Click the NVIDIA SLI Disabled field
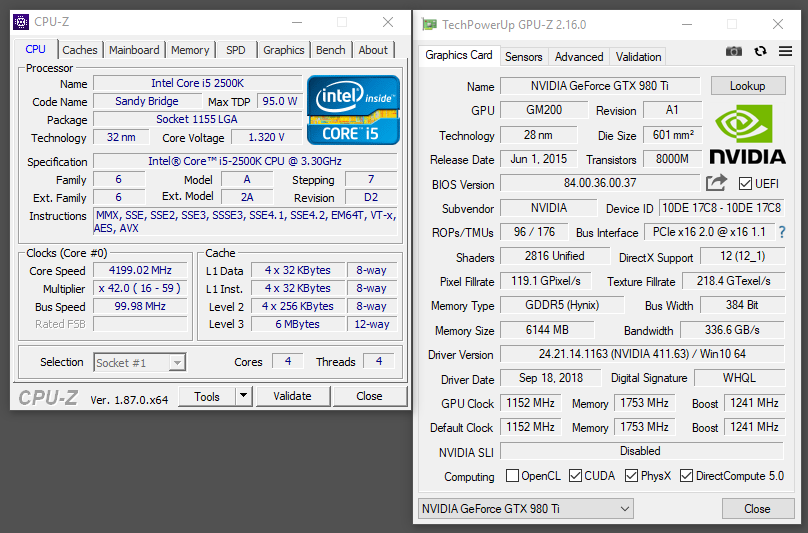808x533 pixels. 642,451
